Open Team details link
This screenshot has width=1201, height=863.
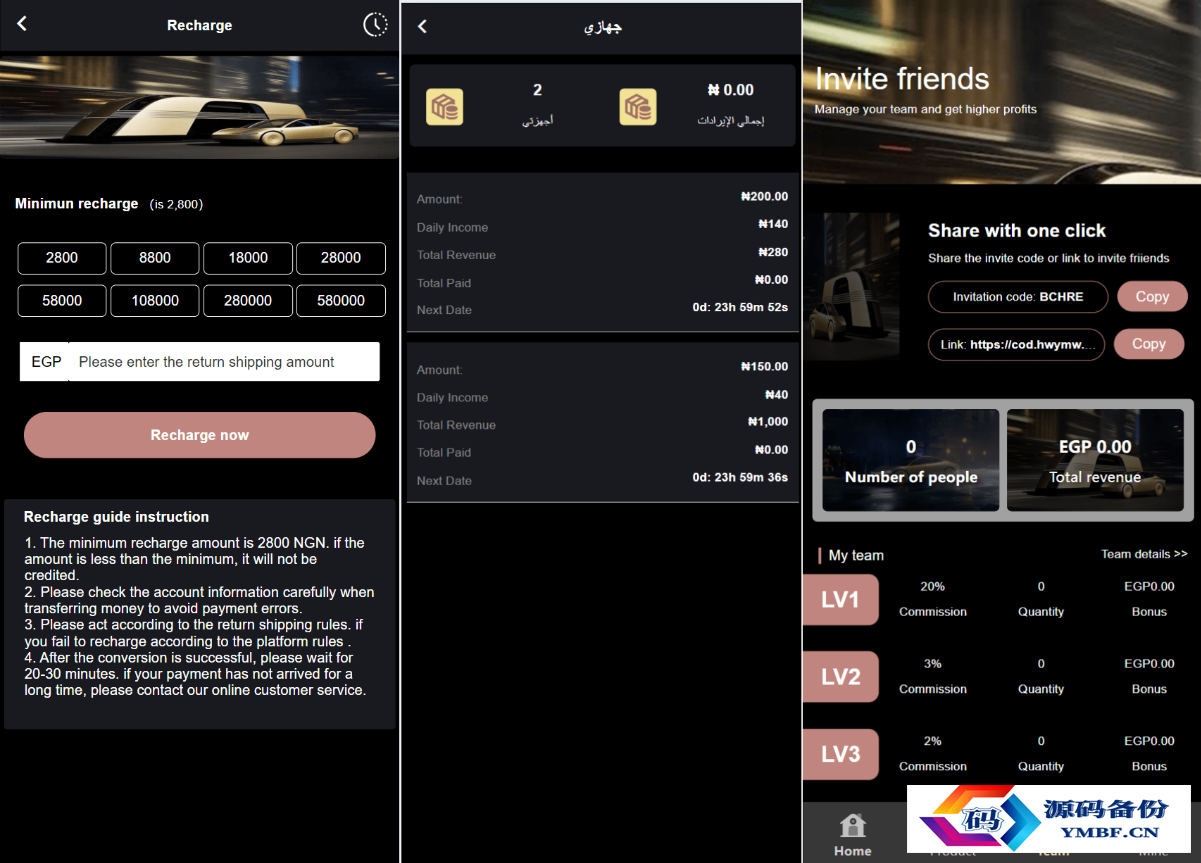point(1144,554)
